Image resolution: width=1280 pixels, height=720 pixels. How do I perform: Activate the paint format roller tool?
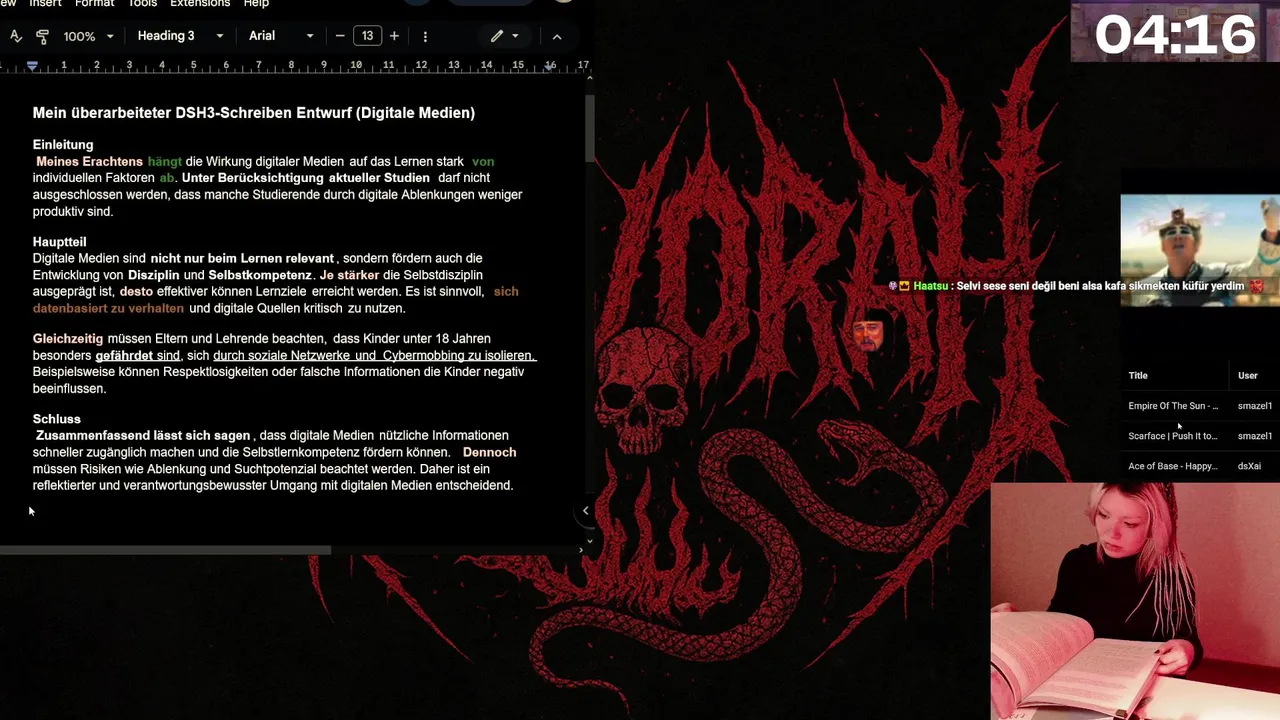42,36
